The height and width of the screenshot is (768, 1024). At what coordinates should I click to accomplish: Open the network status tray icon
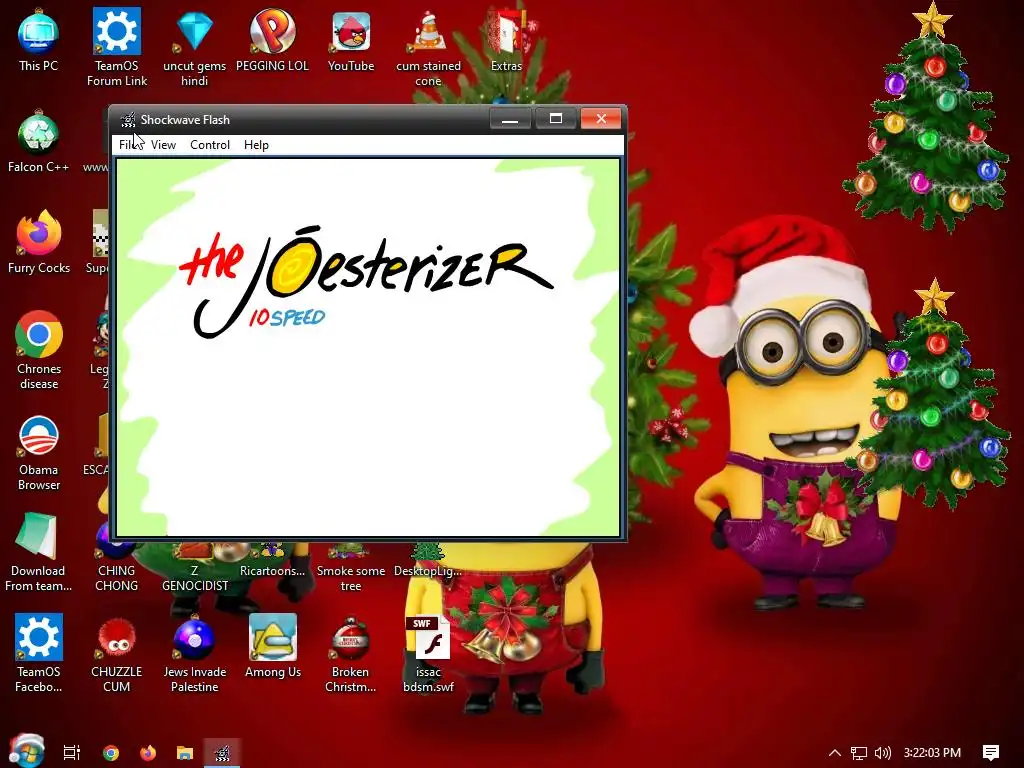(x=859, y=752)
